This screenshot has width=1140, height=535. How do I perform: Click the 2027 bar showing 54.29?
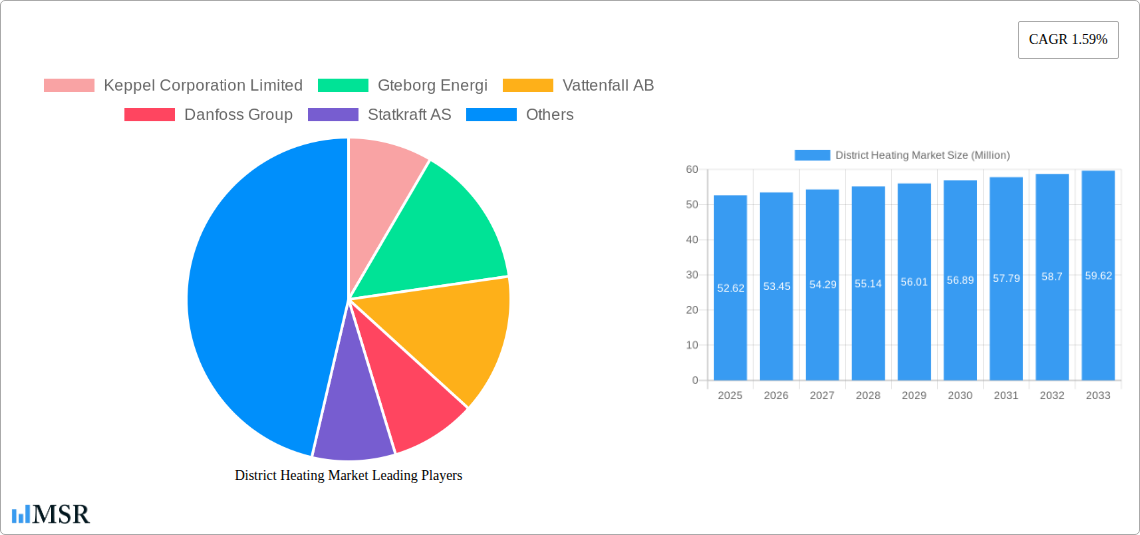(822, 285)
